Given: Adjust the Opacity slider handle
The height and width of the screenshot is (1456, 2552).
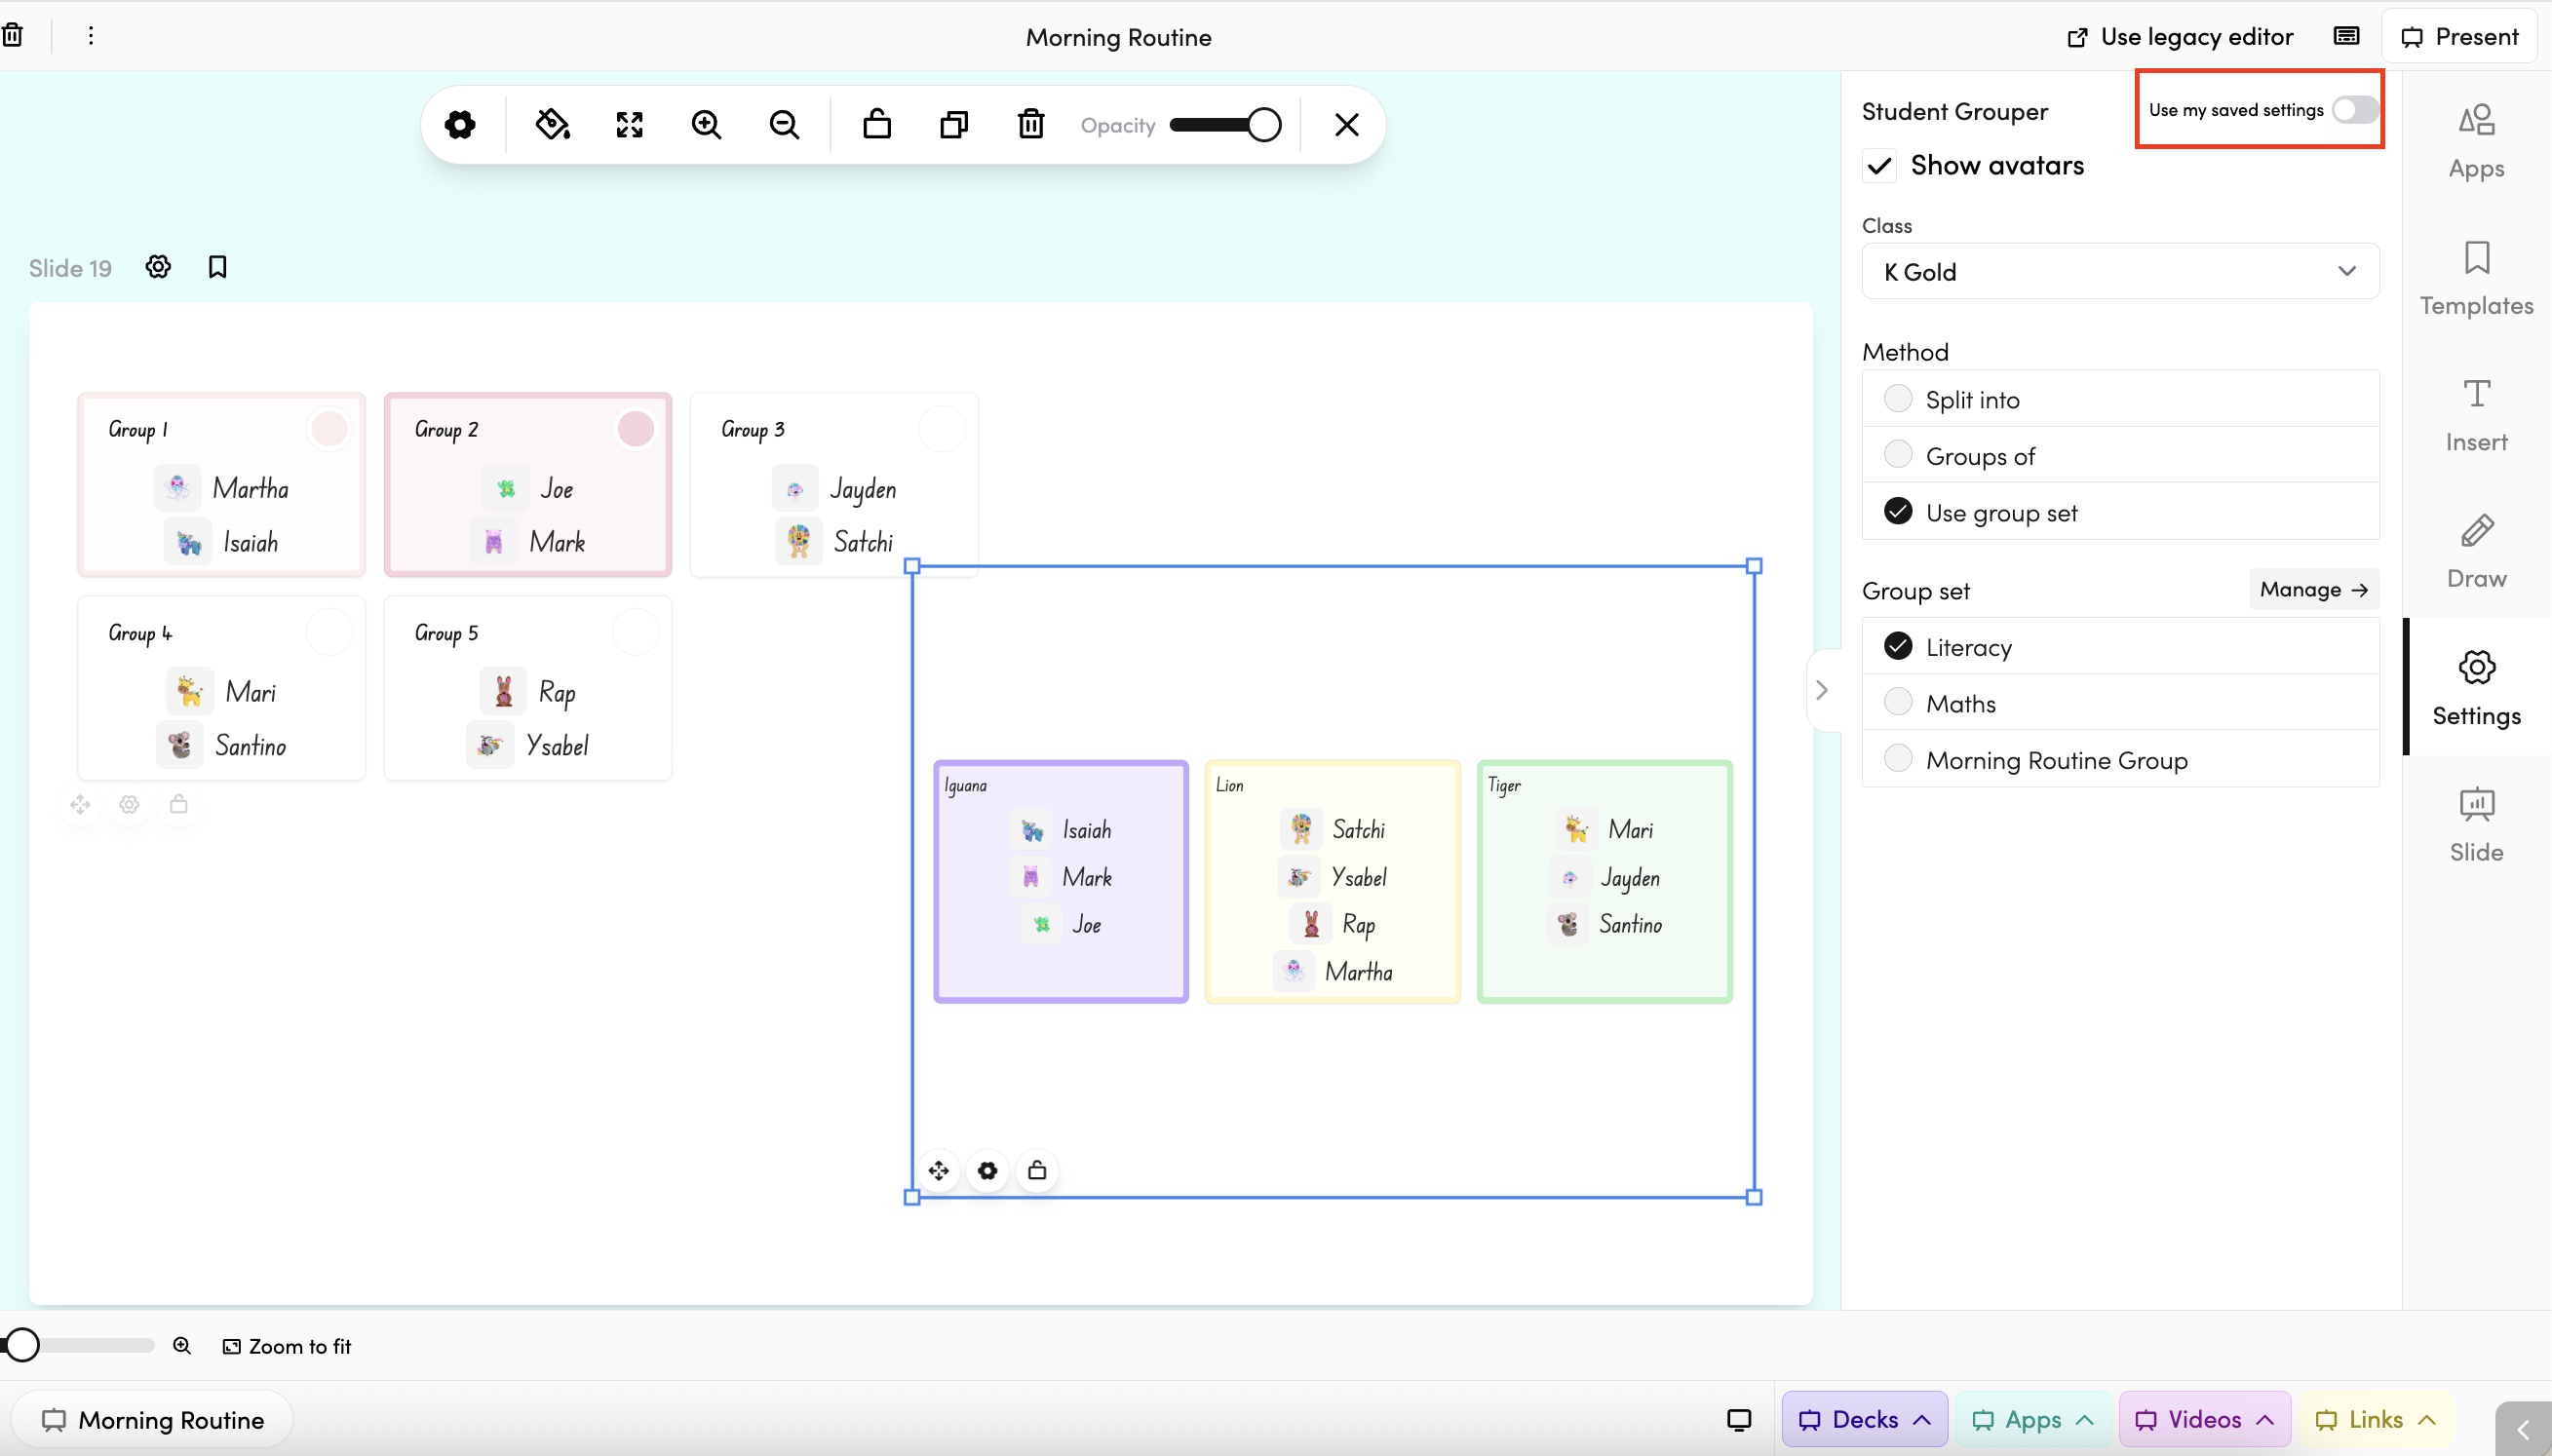Looking at the screenshot, I should (1264, 125).
